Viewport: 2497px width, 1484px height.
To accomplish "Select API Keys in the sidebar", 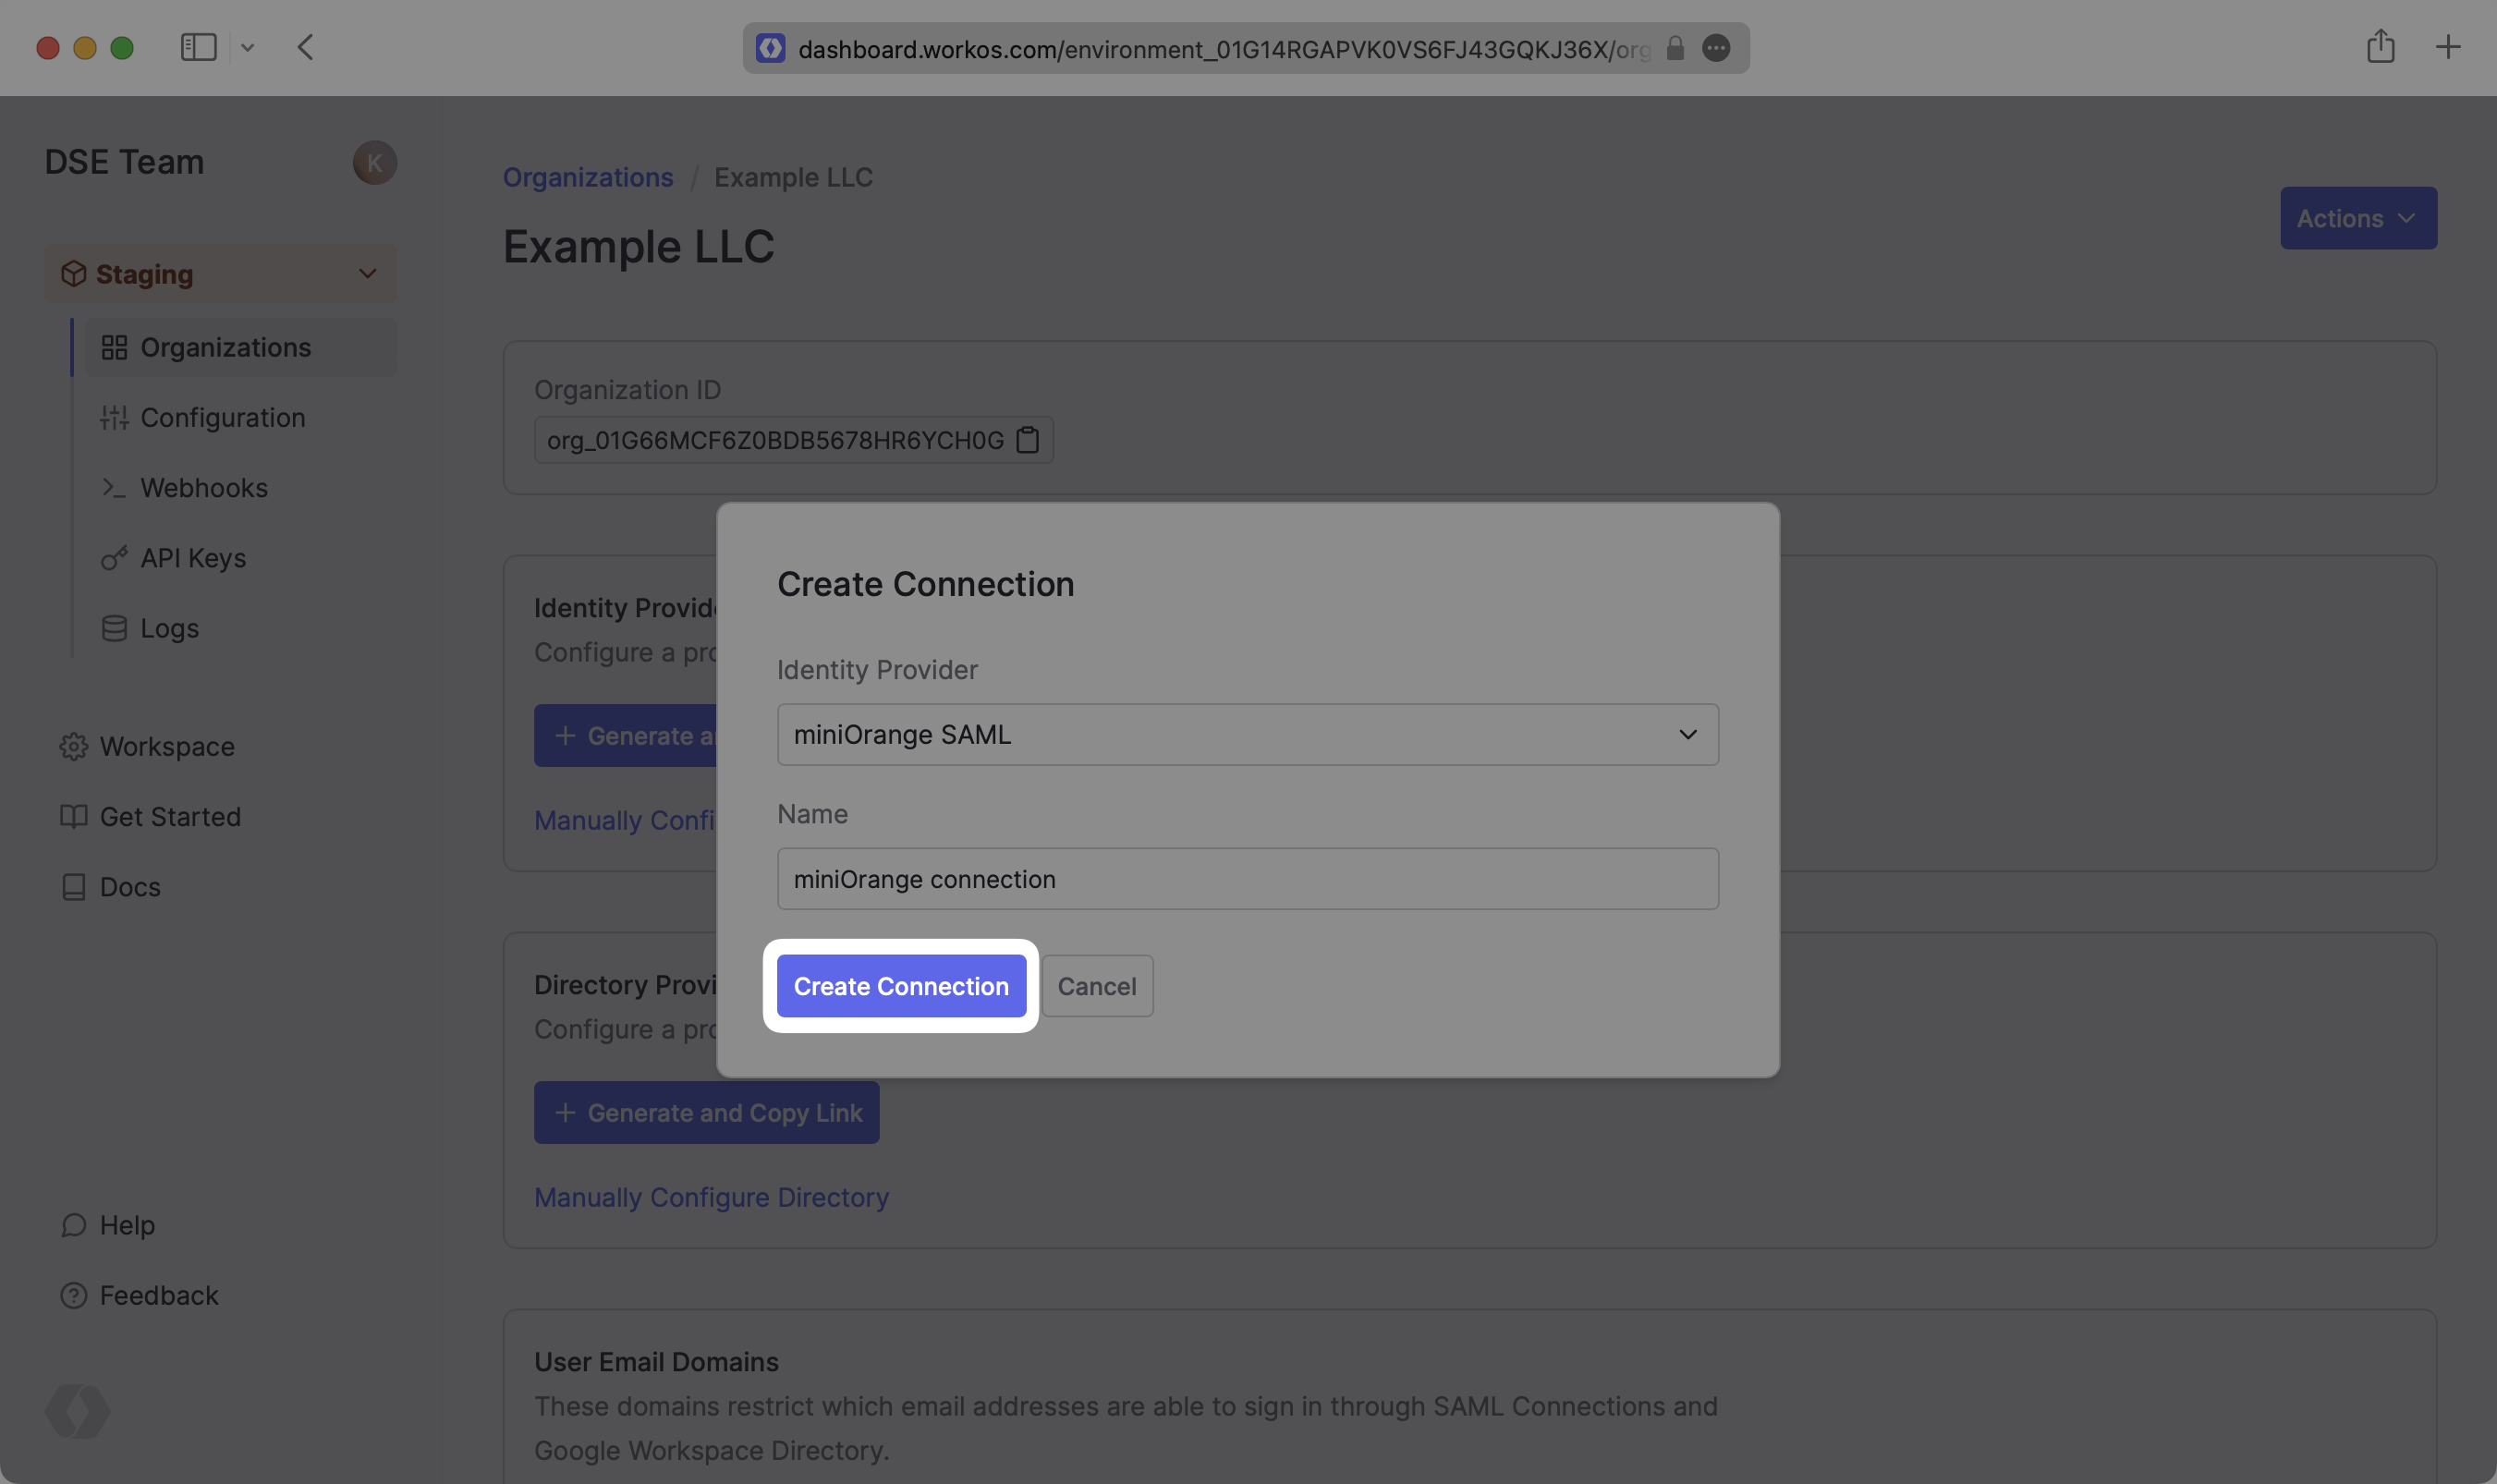I will (193, 558).
